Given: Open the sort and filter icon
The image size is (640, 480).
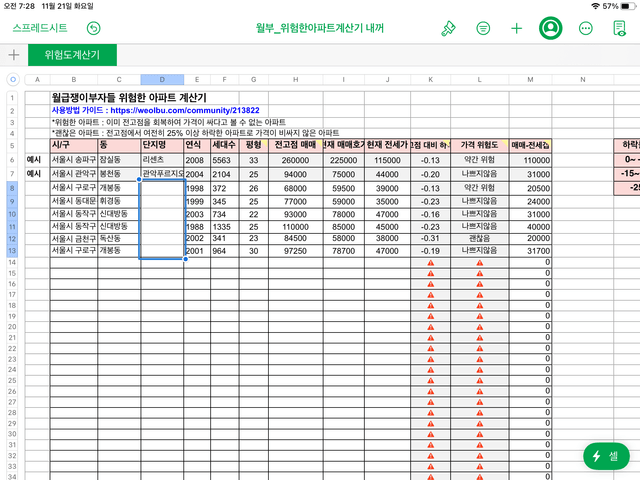Looking at the screenshot, I should (x=483, y=28).
